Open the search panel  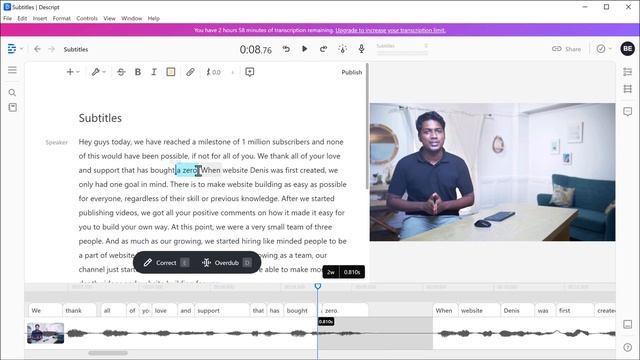point(12,93)
